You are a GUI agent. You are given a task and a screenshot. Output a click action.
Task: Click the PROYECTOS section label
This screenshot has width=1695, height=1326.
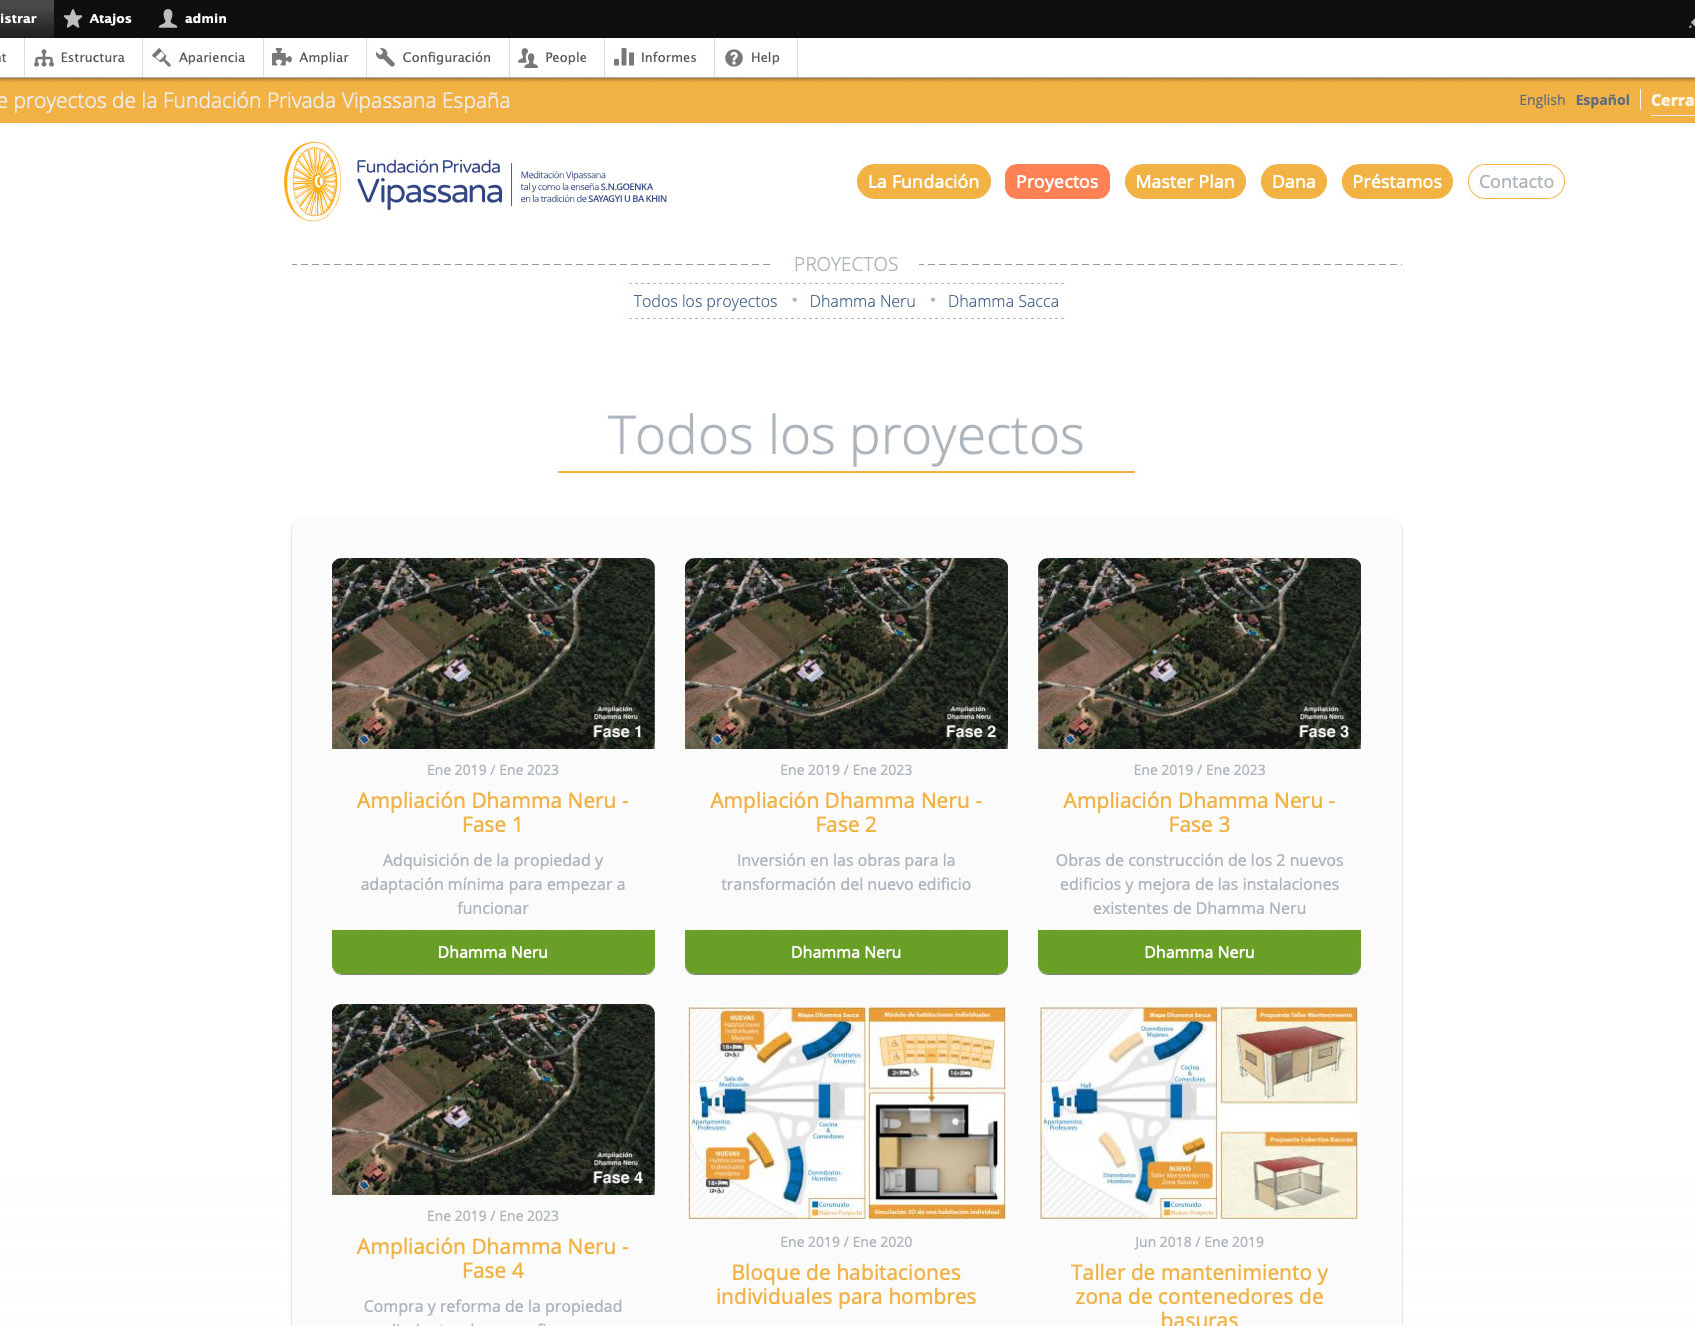pyautogui.click(x=846, y=264)
